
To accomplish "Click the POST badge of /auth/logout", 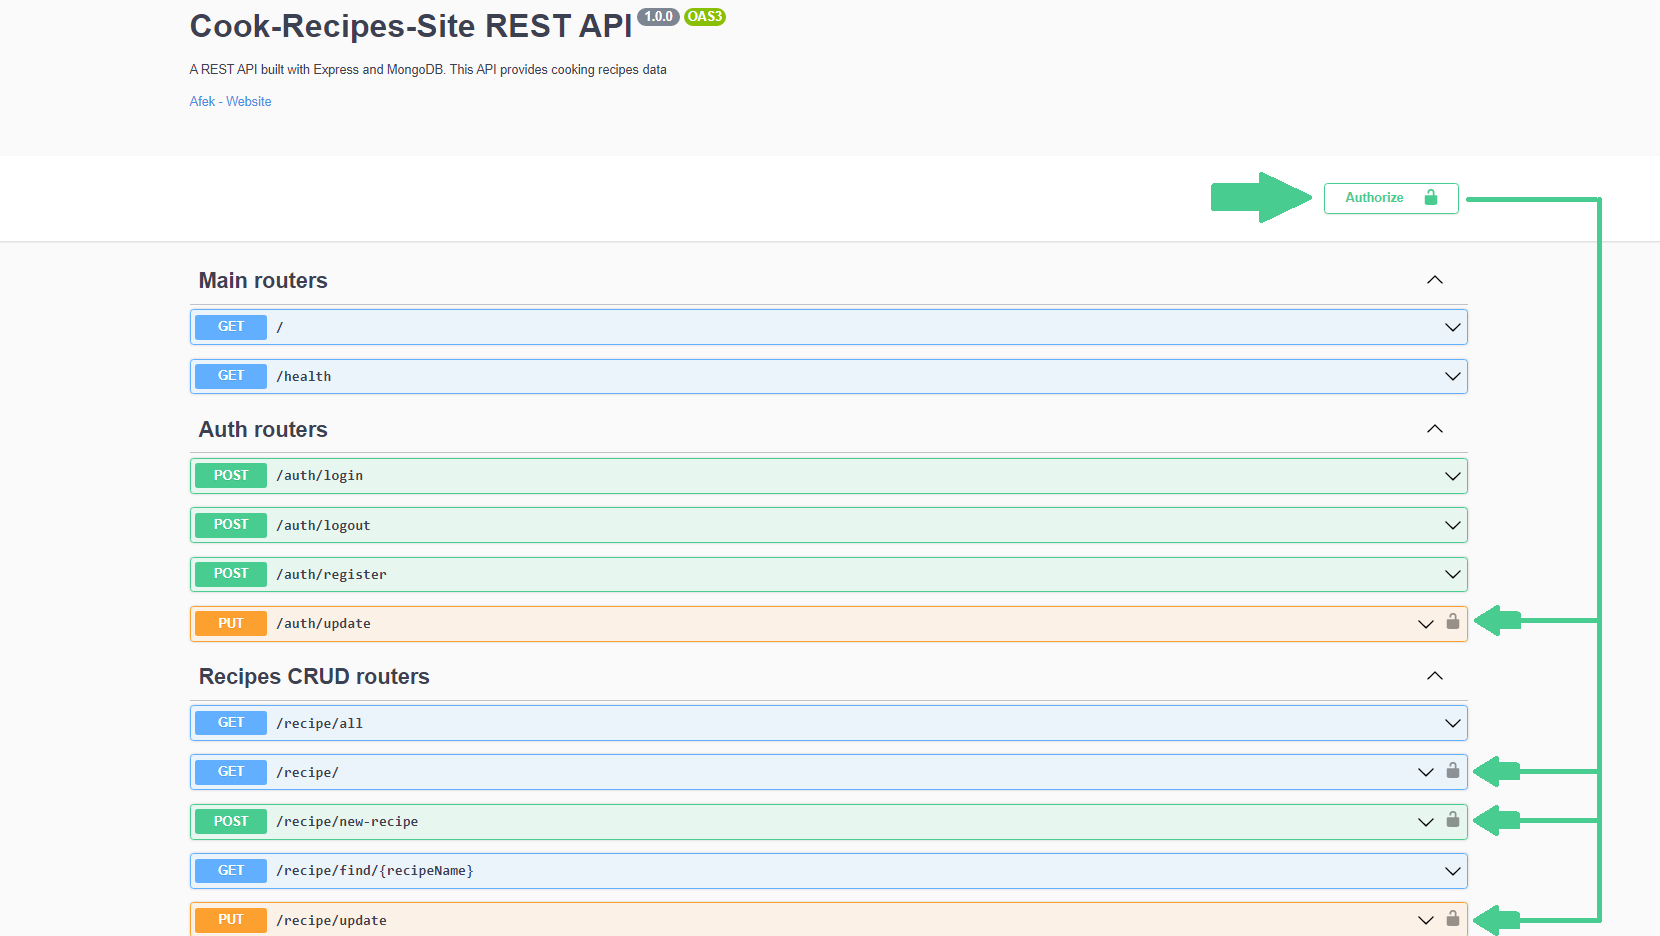I will pyautogui.click(x=231, y=525).
